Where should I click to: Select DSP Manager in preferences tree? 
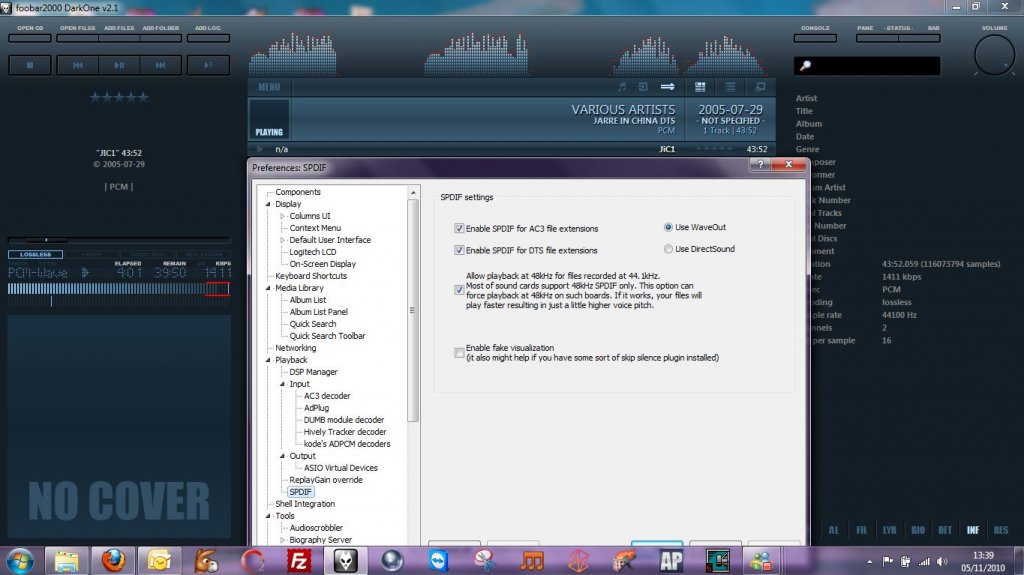(x=313, y=372)
